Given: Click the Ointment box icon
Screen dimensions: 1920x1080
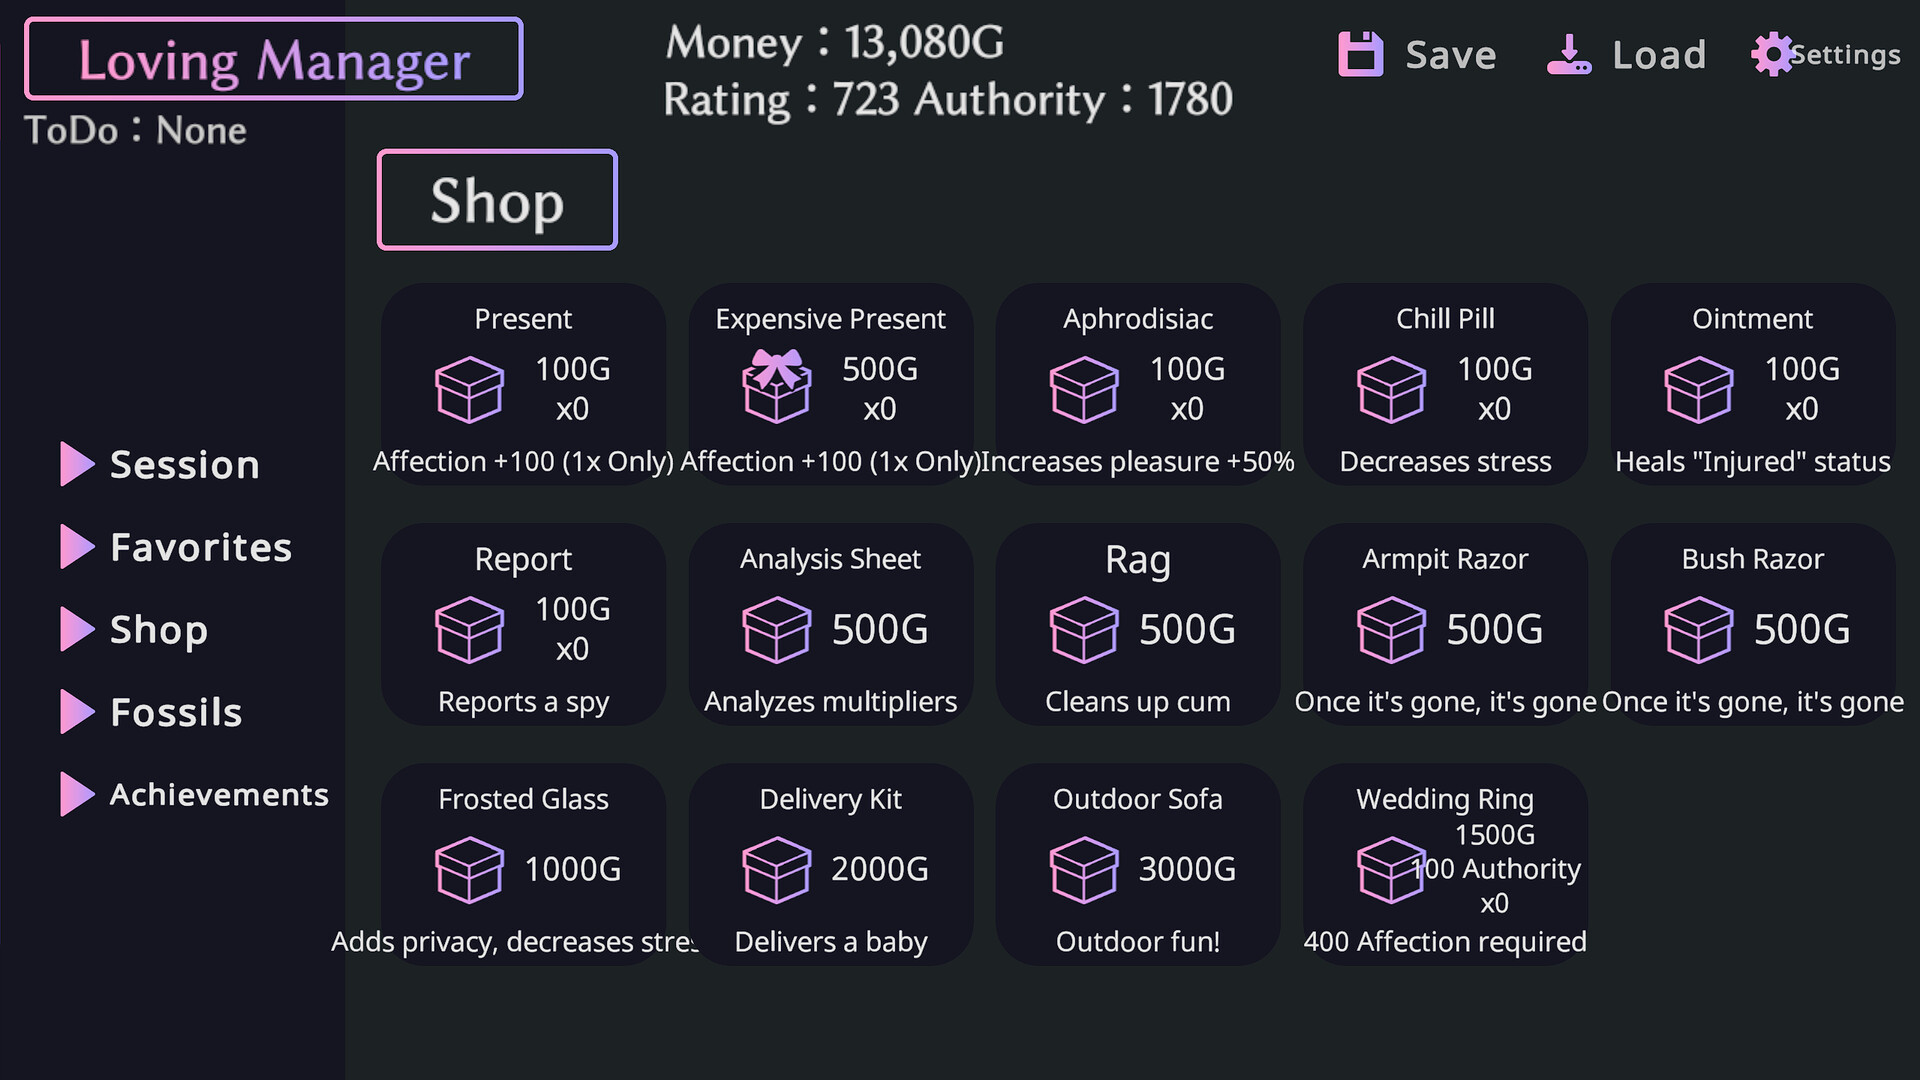Looking at the screenshot, I should coord(1698,389).
